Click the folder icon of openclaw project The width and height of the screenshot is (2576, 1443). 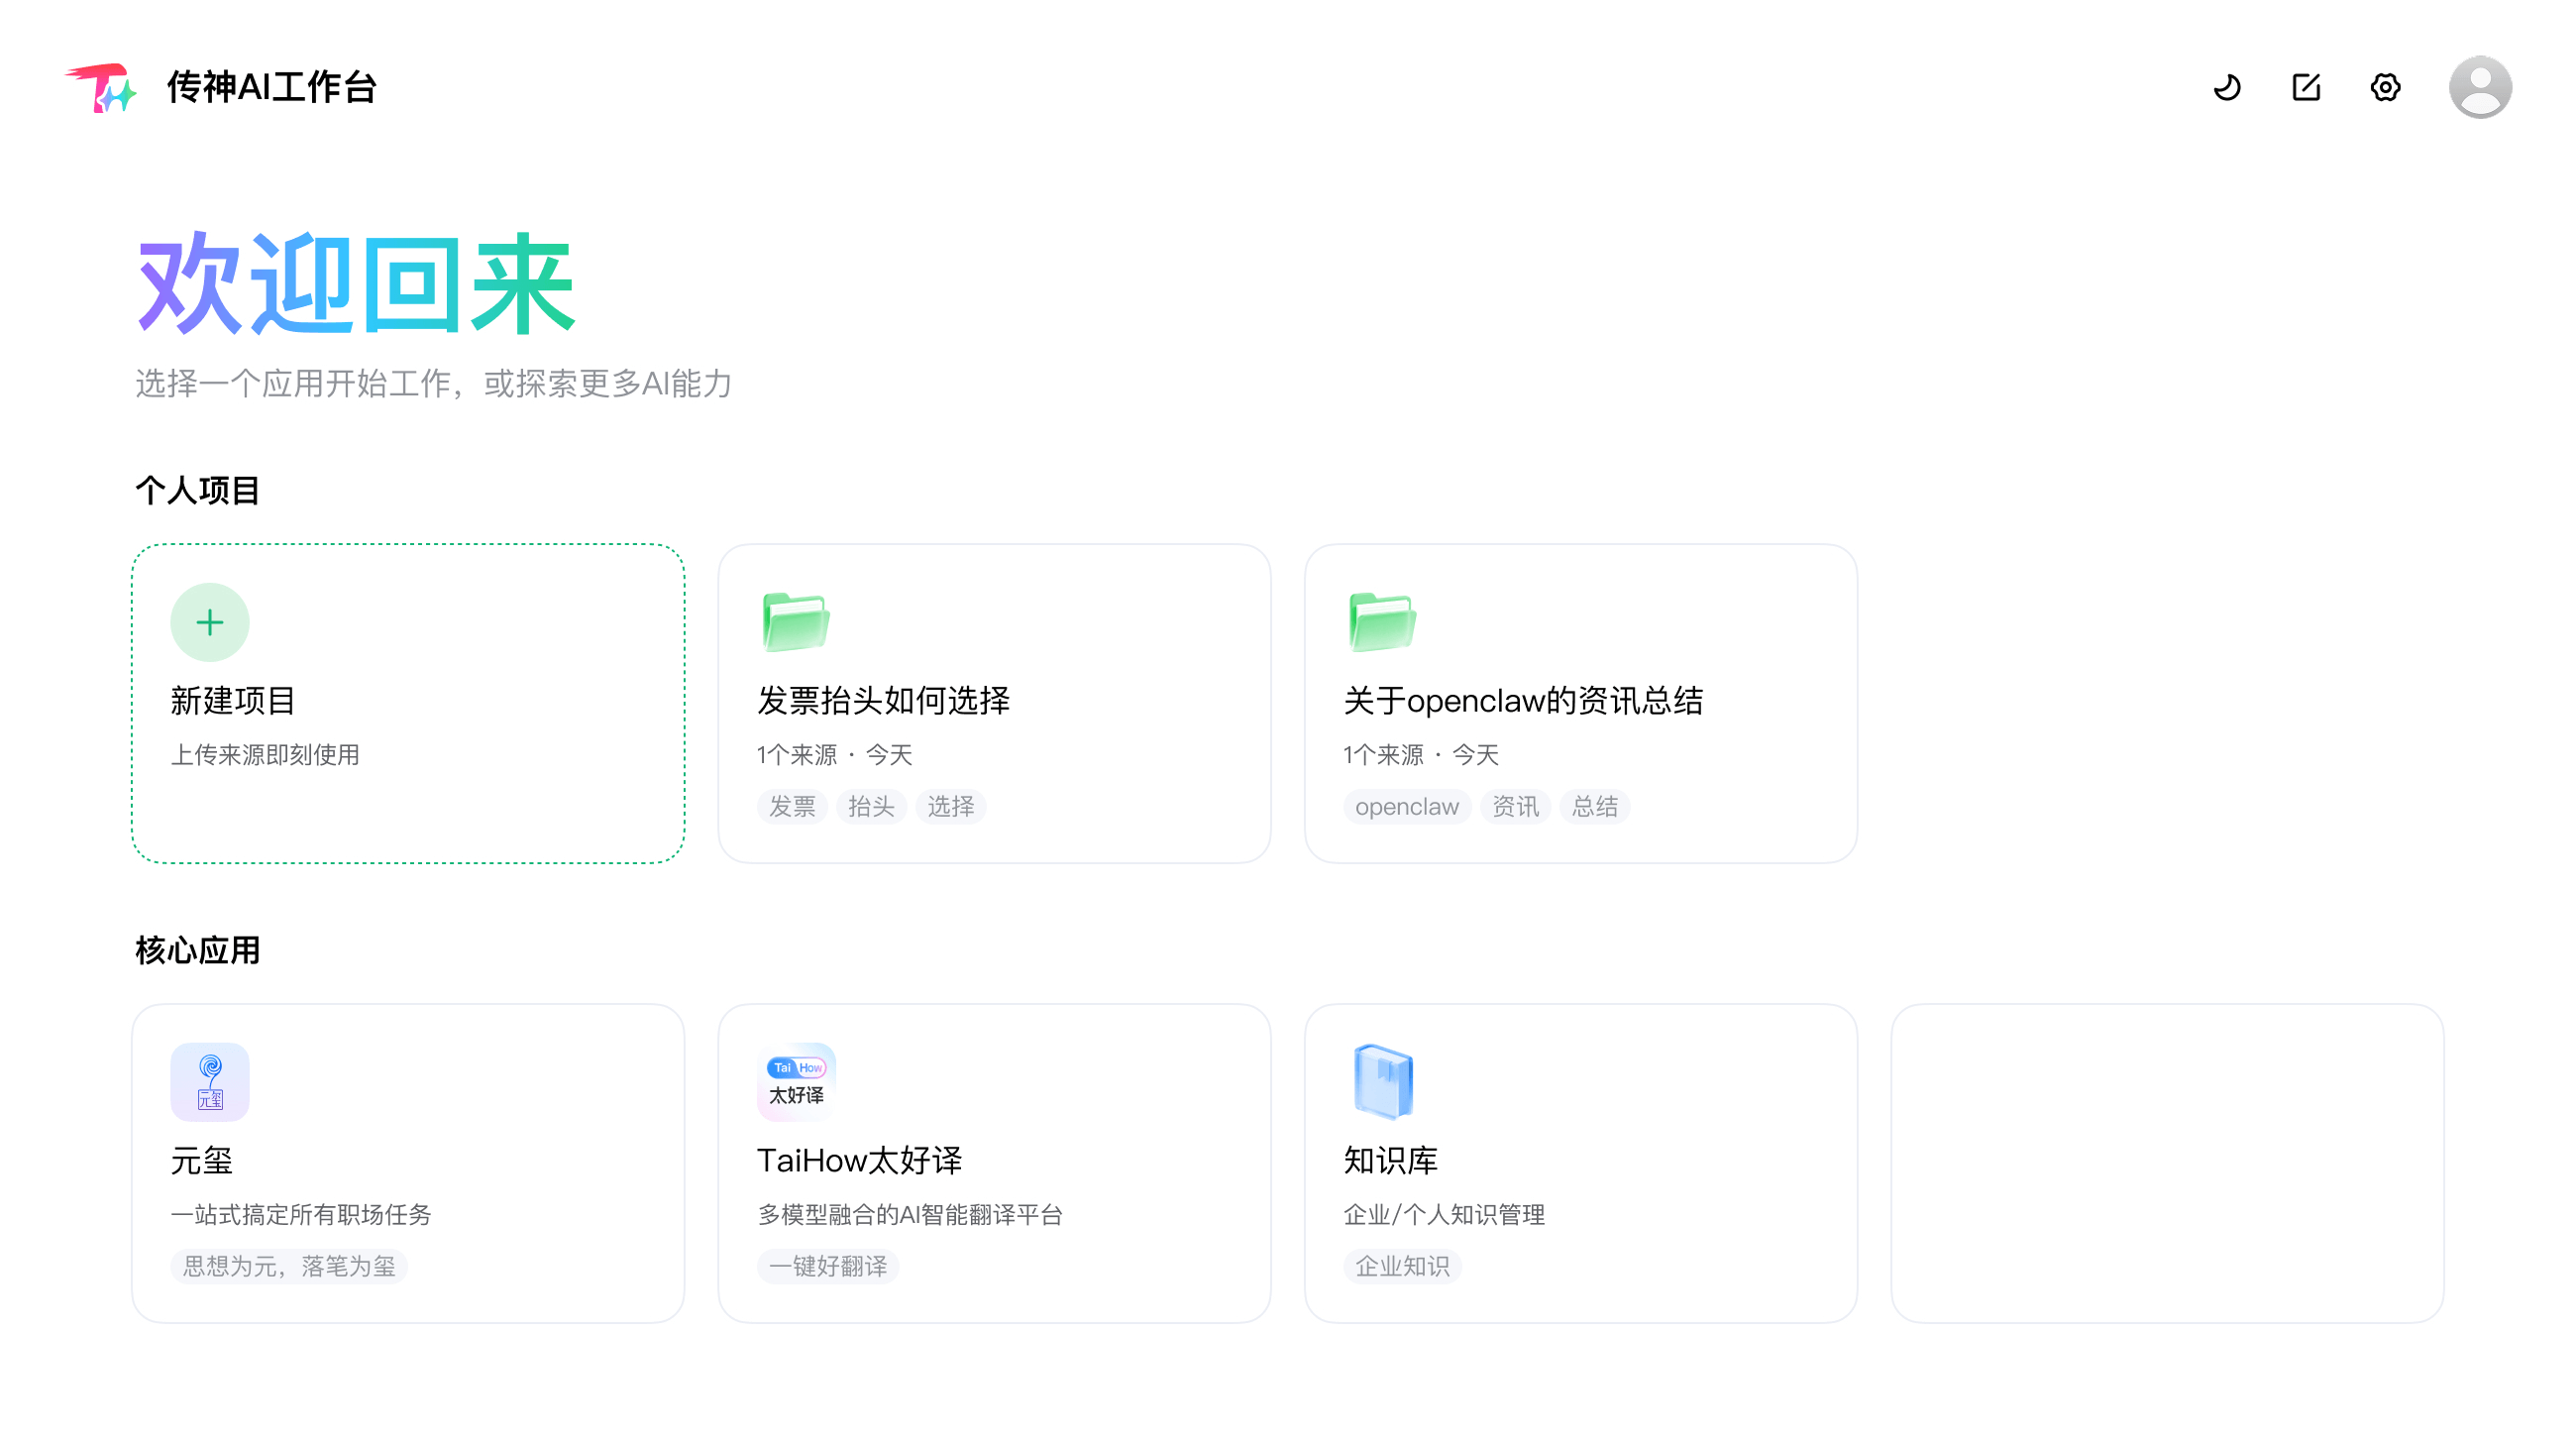(x=1382, y=621)
